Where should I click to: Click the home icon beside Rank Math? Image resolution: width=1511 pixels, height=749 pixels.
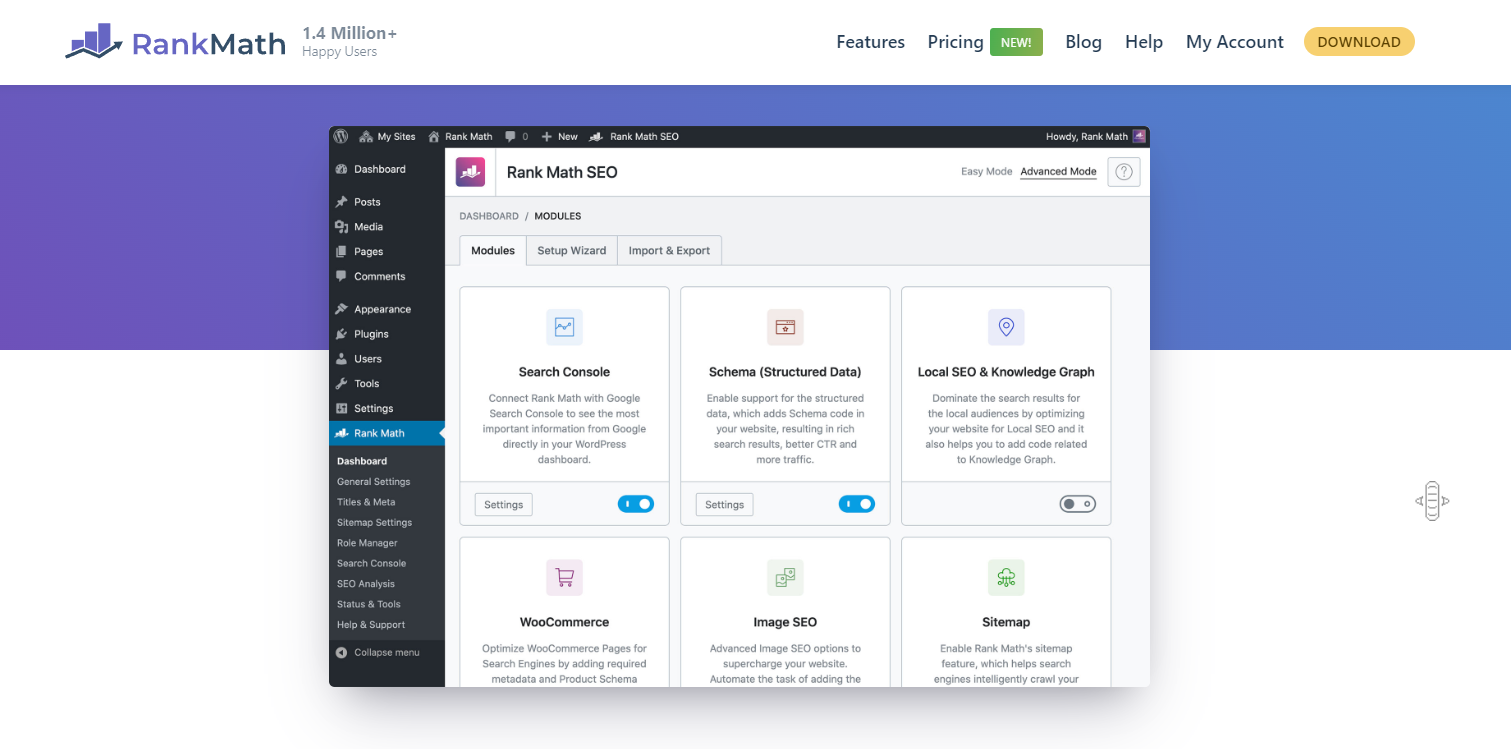tap(434, 136)
